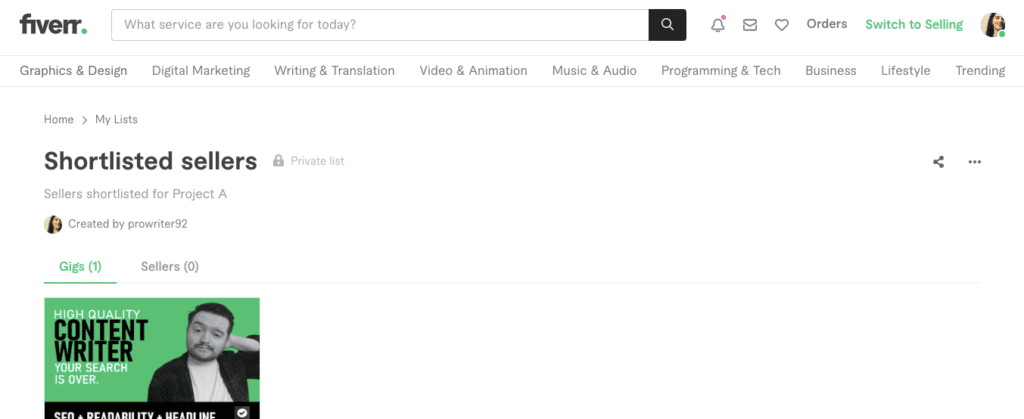Click the Fiverr logo
The image size is (1024, 419).
[54, 24]
